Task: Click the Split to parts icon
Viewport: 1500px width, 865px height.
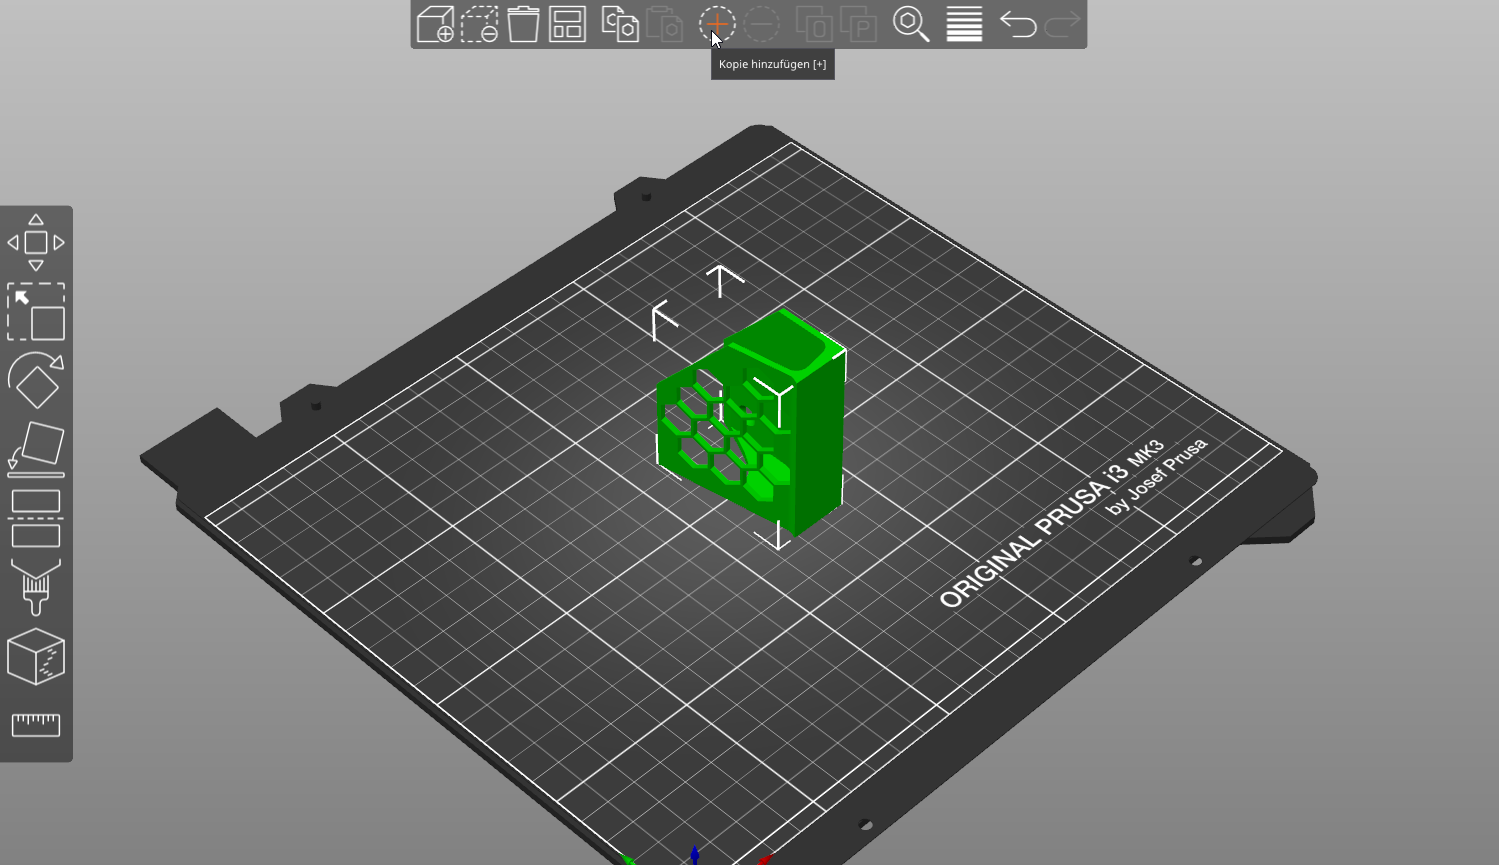Action: [859, 24]
